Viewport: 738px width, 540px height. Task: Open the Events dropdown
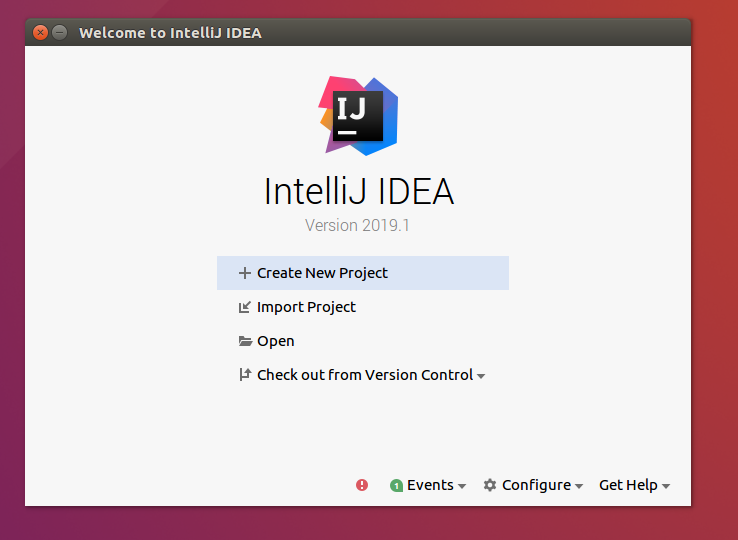coord(430,485)
